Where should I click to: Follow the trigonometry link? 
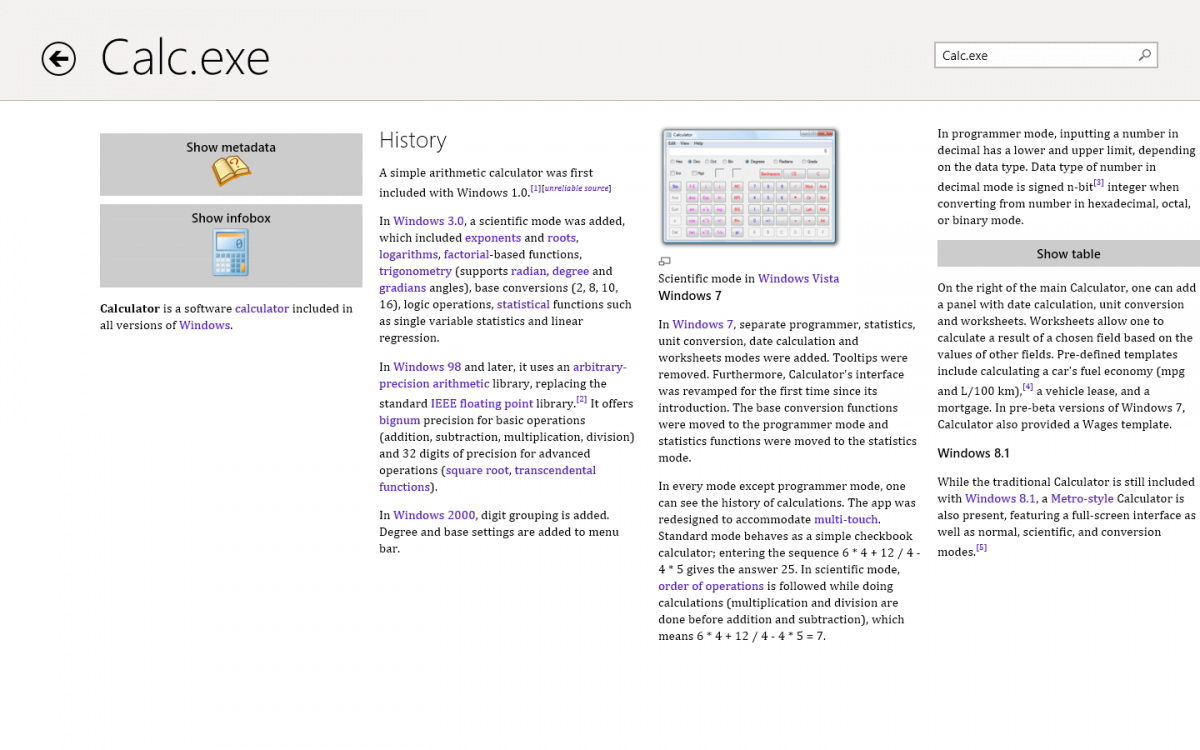[415, 271]
